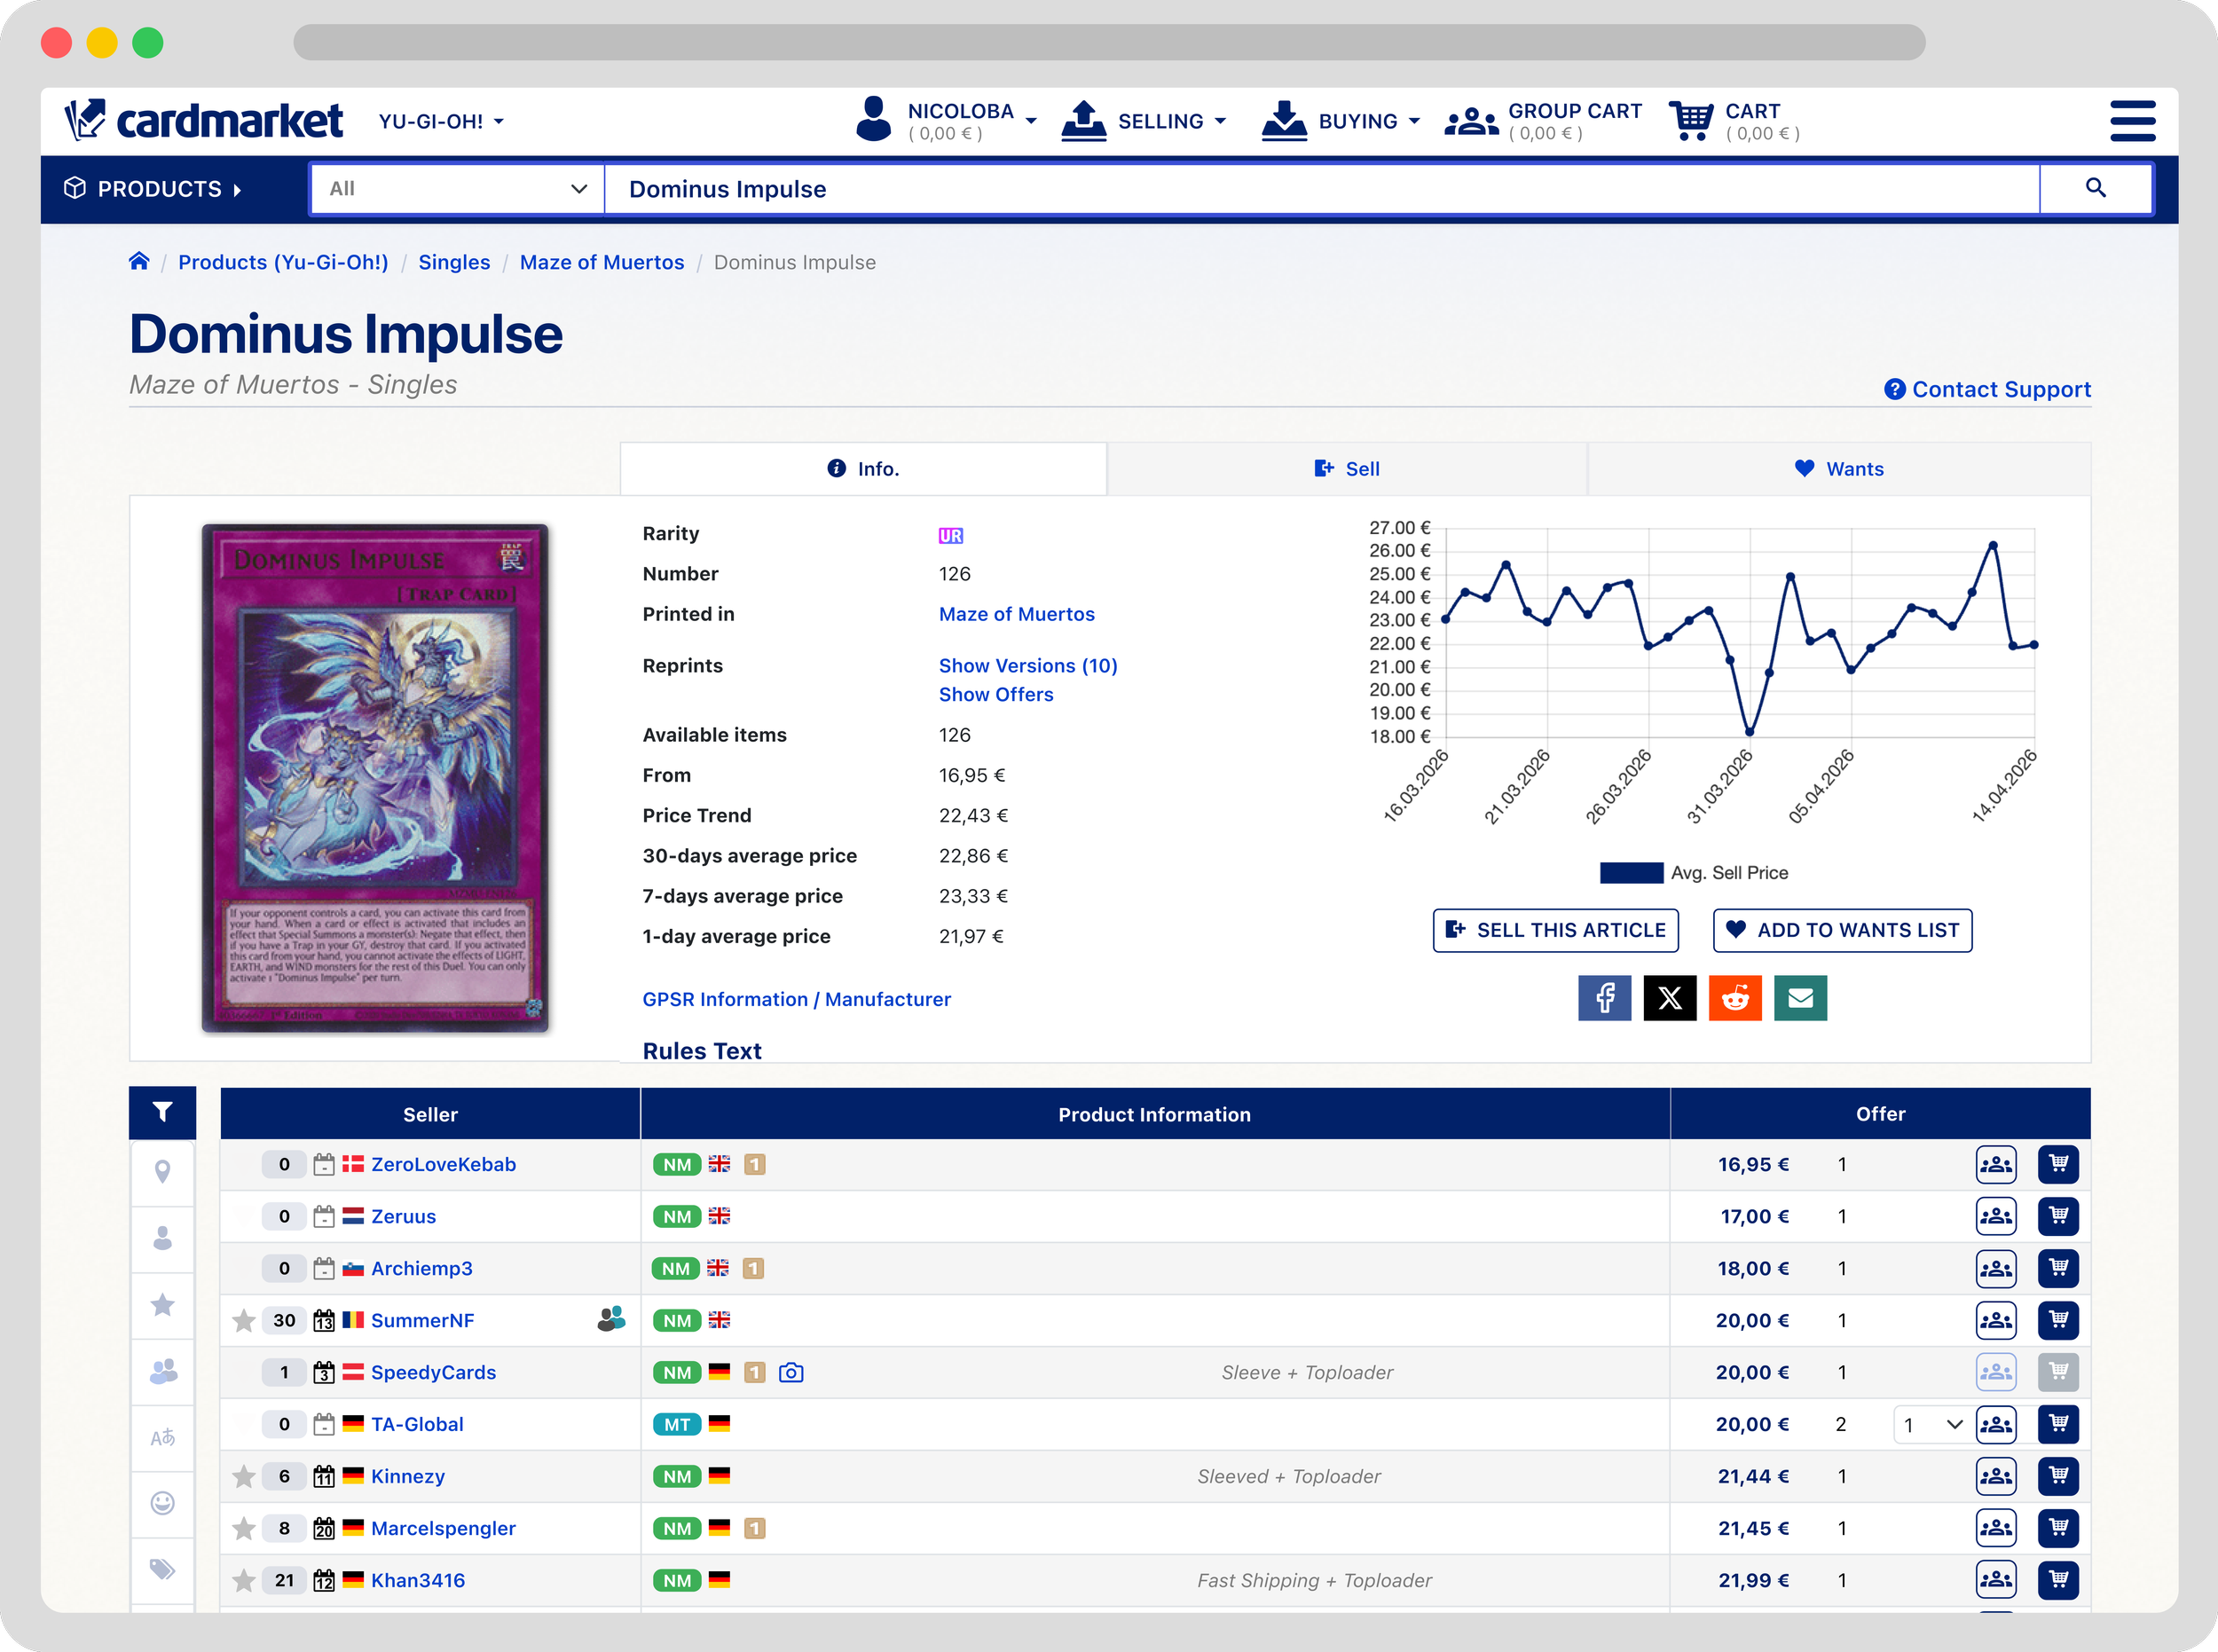The height and width of the screenshot is (1652, 2218).
Task: Click the ADD TO WANTS LIST button
Action: point(1841,930)
